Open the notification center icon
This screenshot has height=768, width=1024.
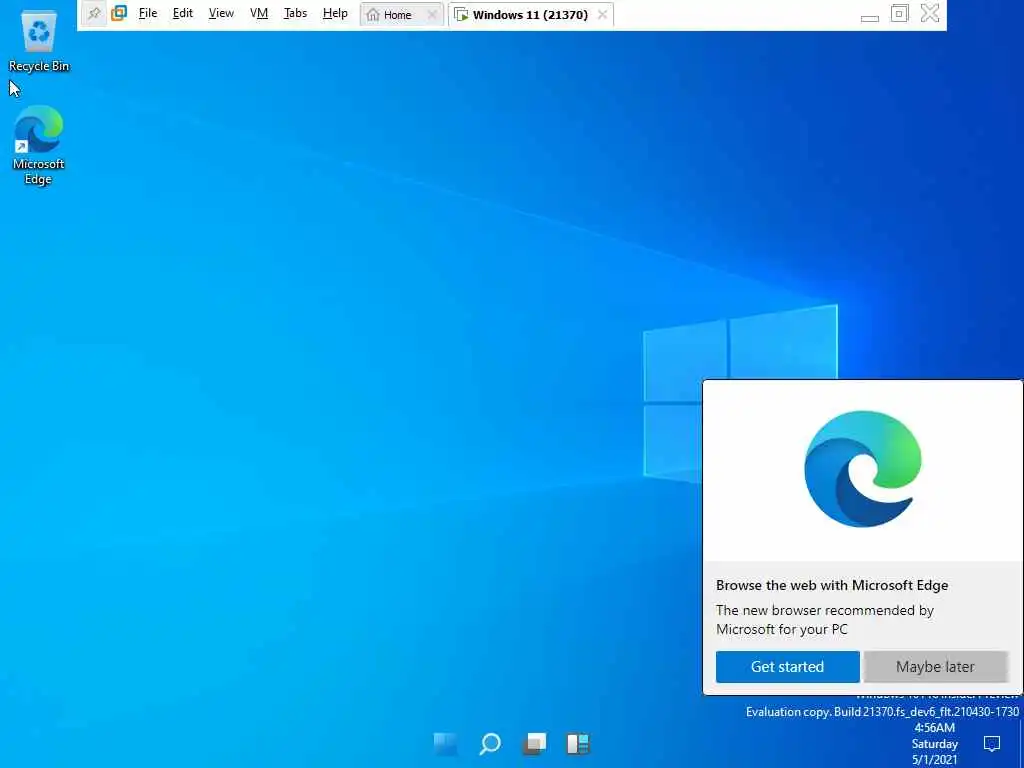coord(991,743)
